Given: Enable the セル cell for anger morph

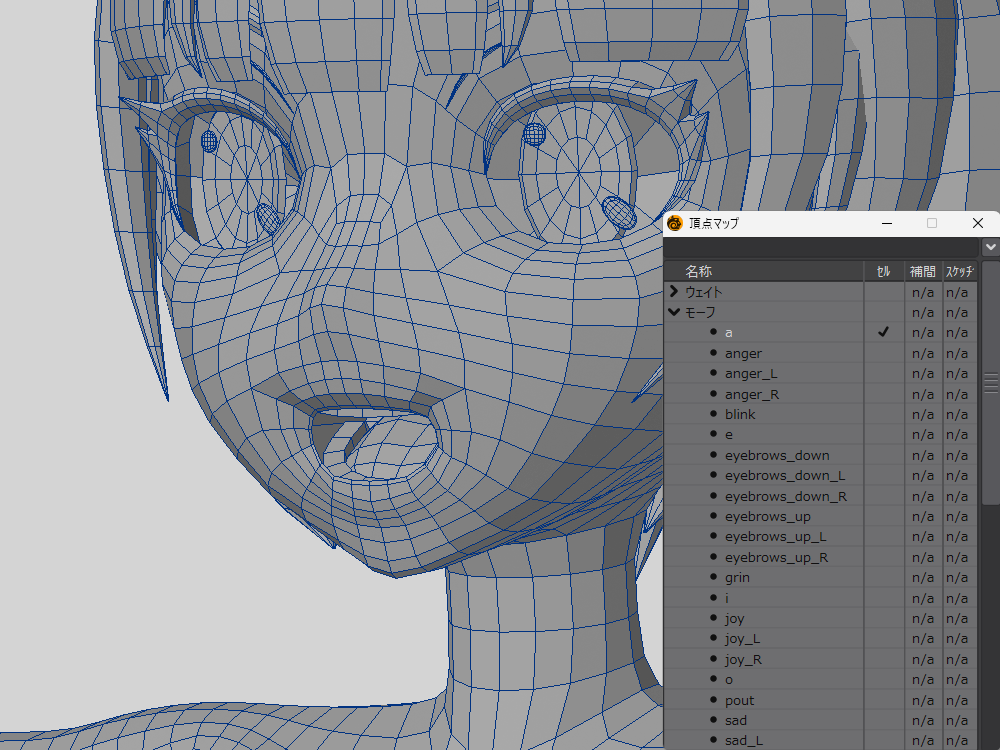Looking at the screenshot, I should point(883,353).
